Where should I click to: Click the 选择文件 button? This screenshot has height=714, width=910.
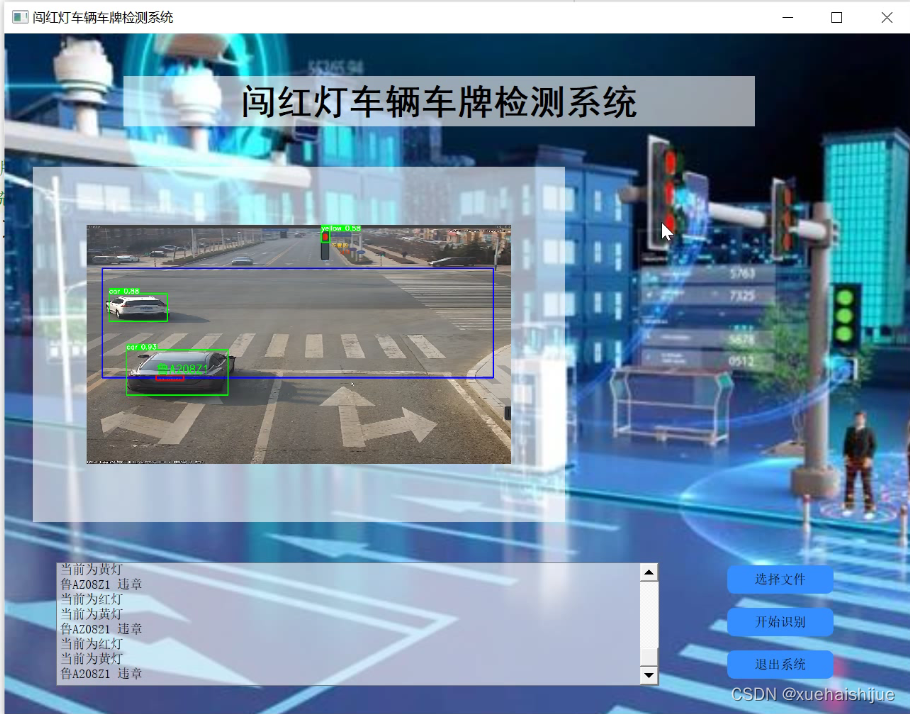(x=780, y=579)
